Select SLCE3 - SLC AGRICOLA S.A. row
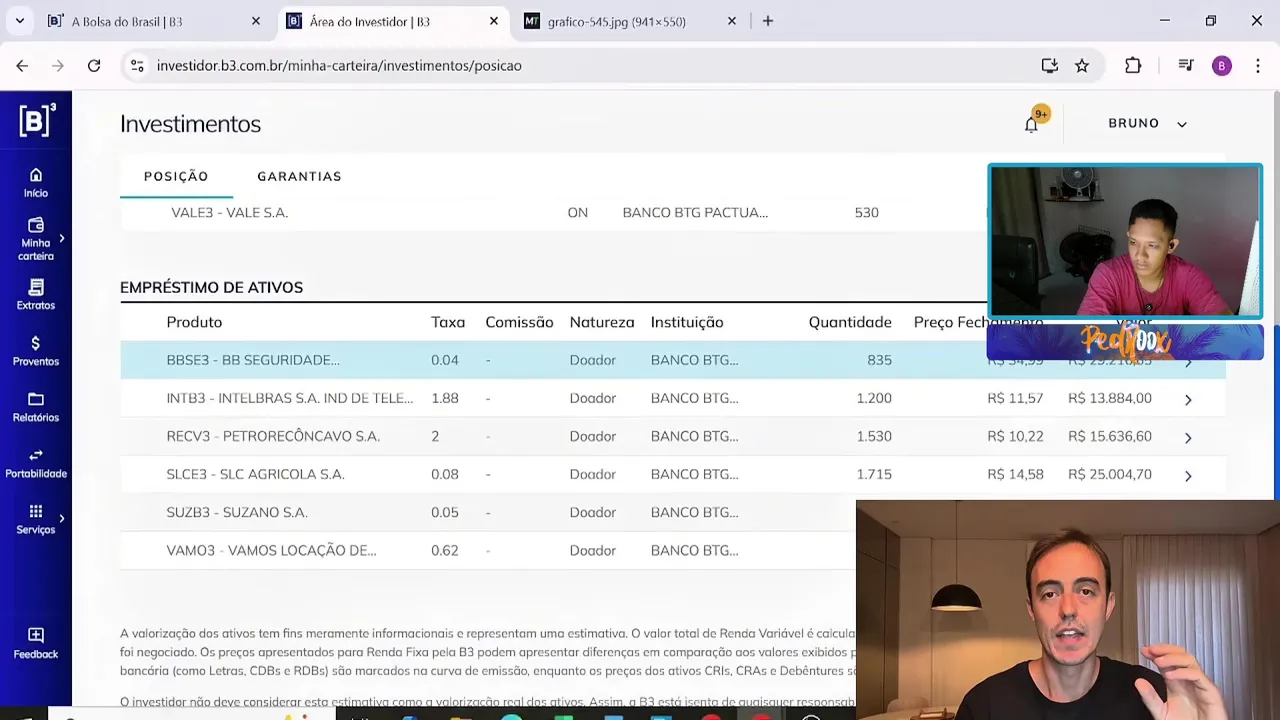 tap(672, 474)
